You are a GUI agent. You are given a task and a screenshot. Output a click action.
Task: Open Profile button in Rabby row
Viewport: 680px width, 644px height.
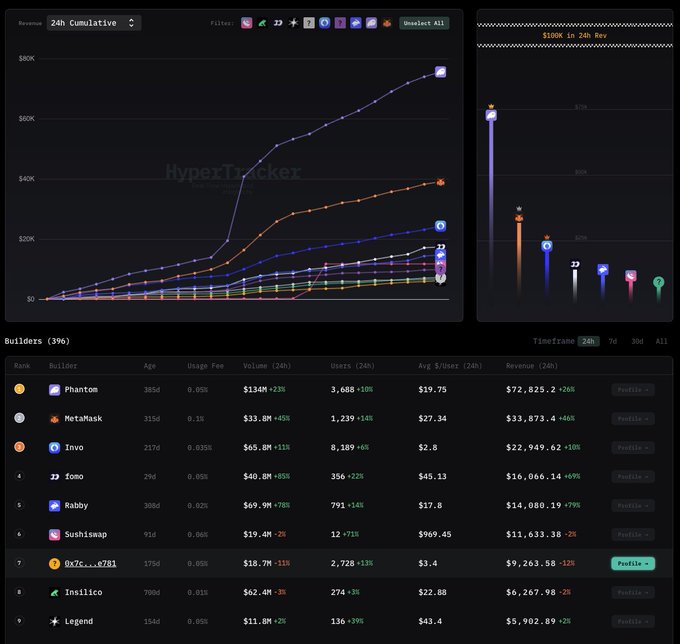(633, 505)
